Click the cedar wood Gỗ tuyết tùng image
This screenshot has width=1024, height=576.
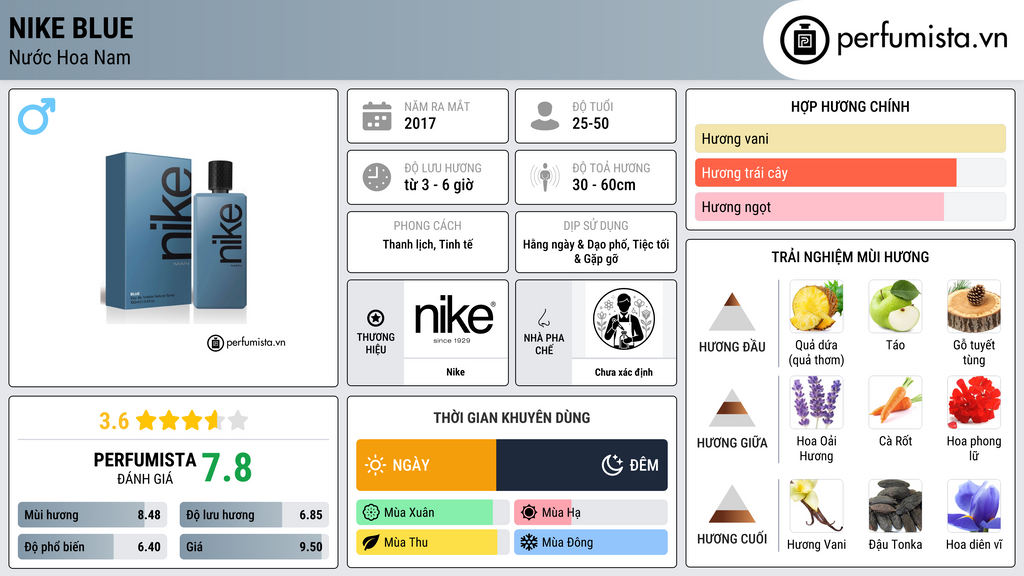tap(974, 306)
